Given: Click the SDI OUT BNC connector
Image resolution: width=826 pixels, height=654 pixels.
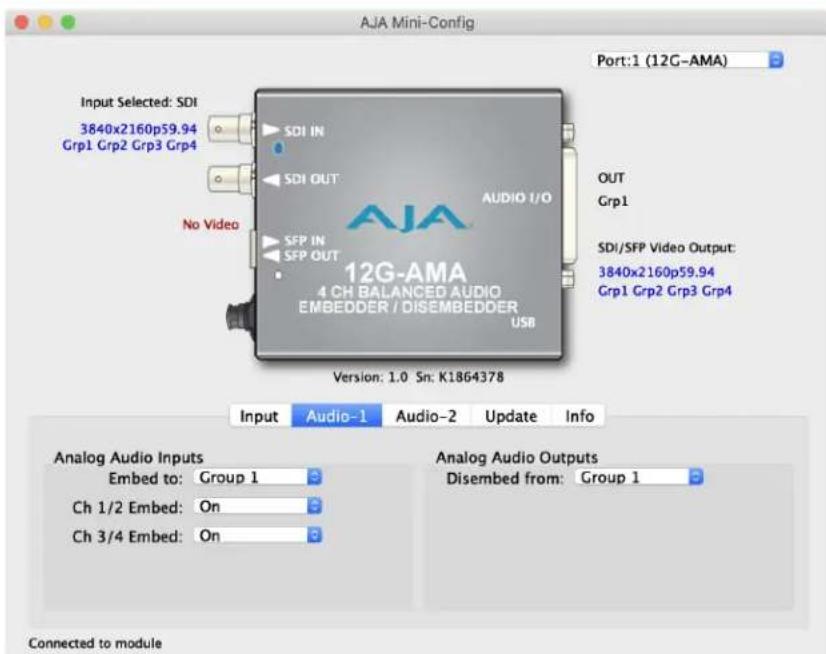Looking at the screenshot, I should pos(232,180).
